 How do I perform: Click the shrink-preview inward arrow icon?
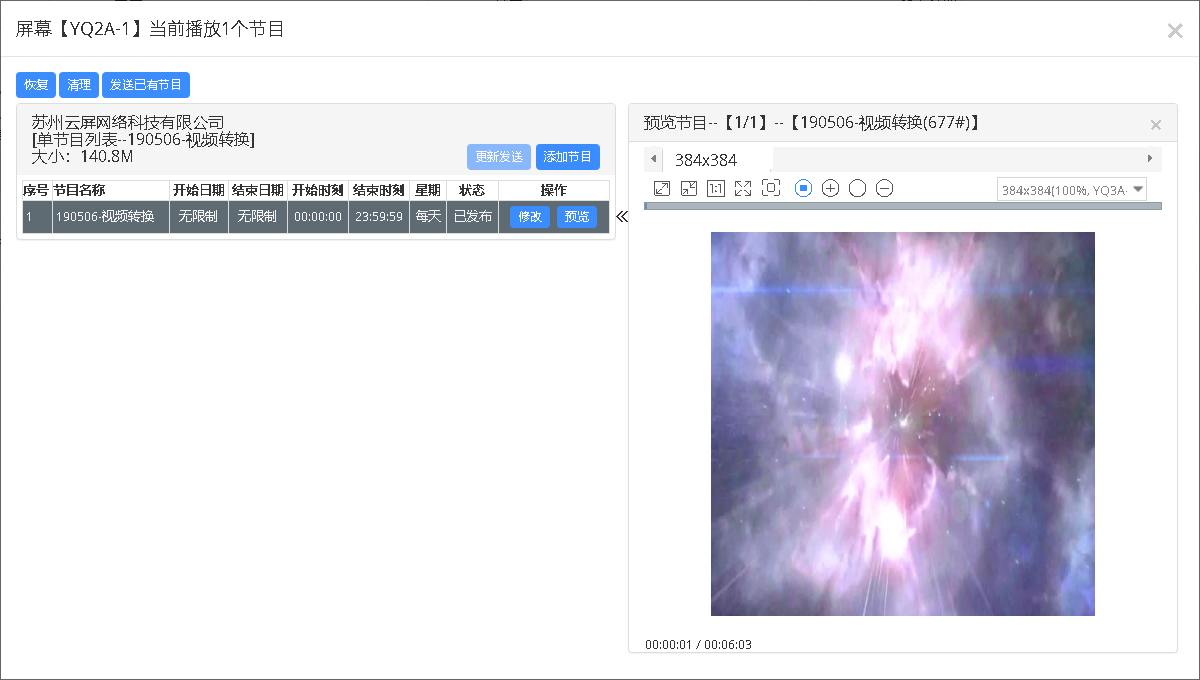[689, 188]
